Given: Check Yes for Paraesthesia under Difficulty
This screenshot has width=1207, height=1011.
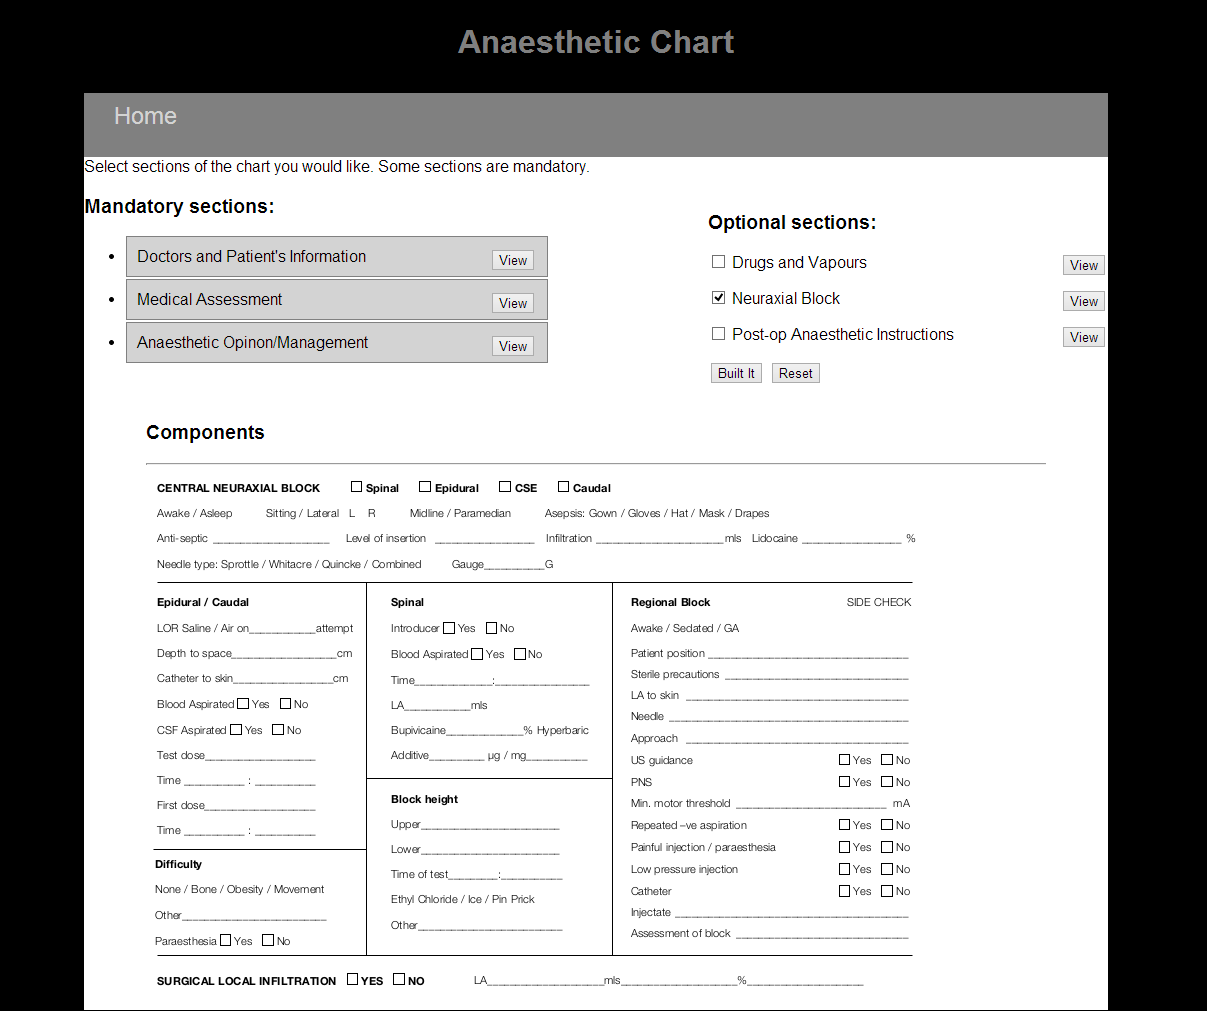Looking at the screenshot, I should [x=227, y=940].
